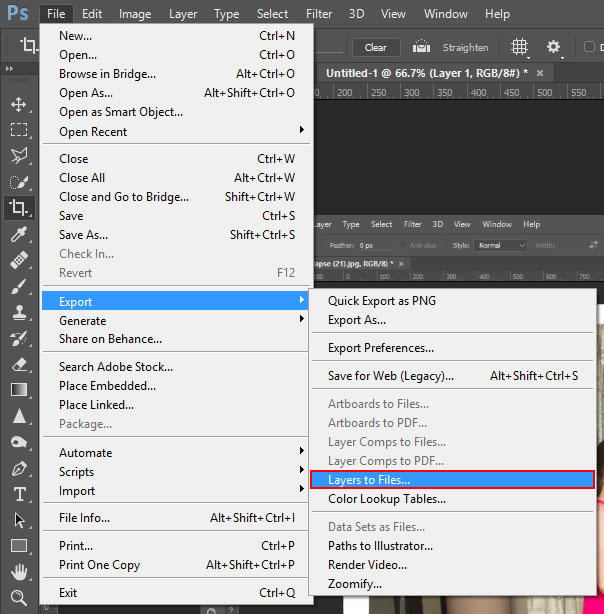This screenshot has width=604, height=614.
Task: Open the Image menu
Action: tap(135, 14)
